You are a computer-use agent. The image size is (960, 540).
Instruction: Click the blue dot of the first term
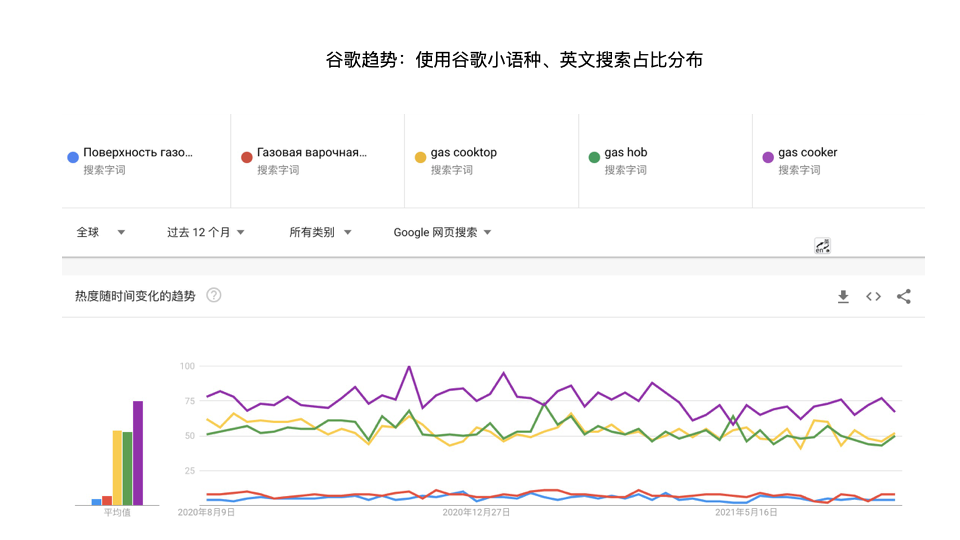73,157
